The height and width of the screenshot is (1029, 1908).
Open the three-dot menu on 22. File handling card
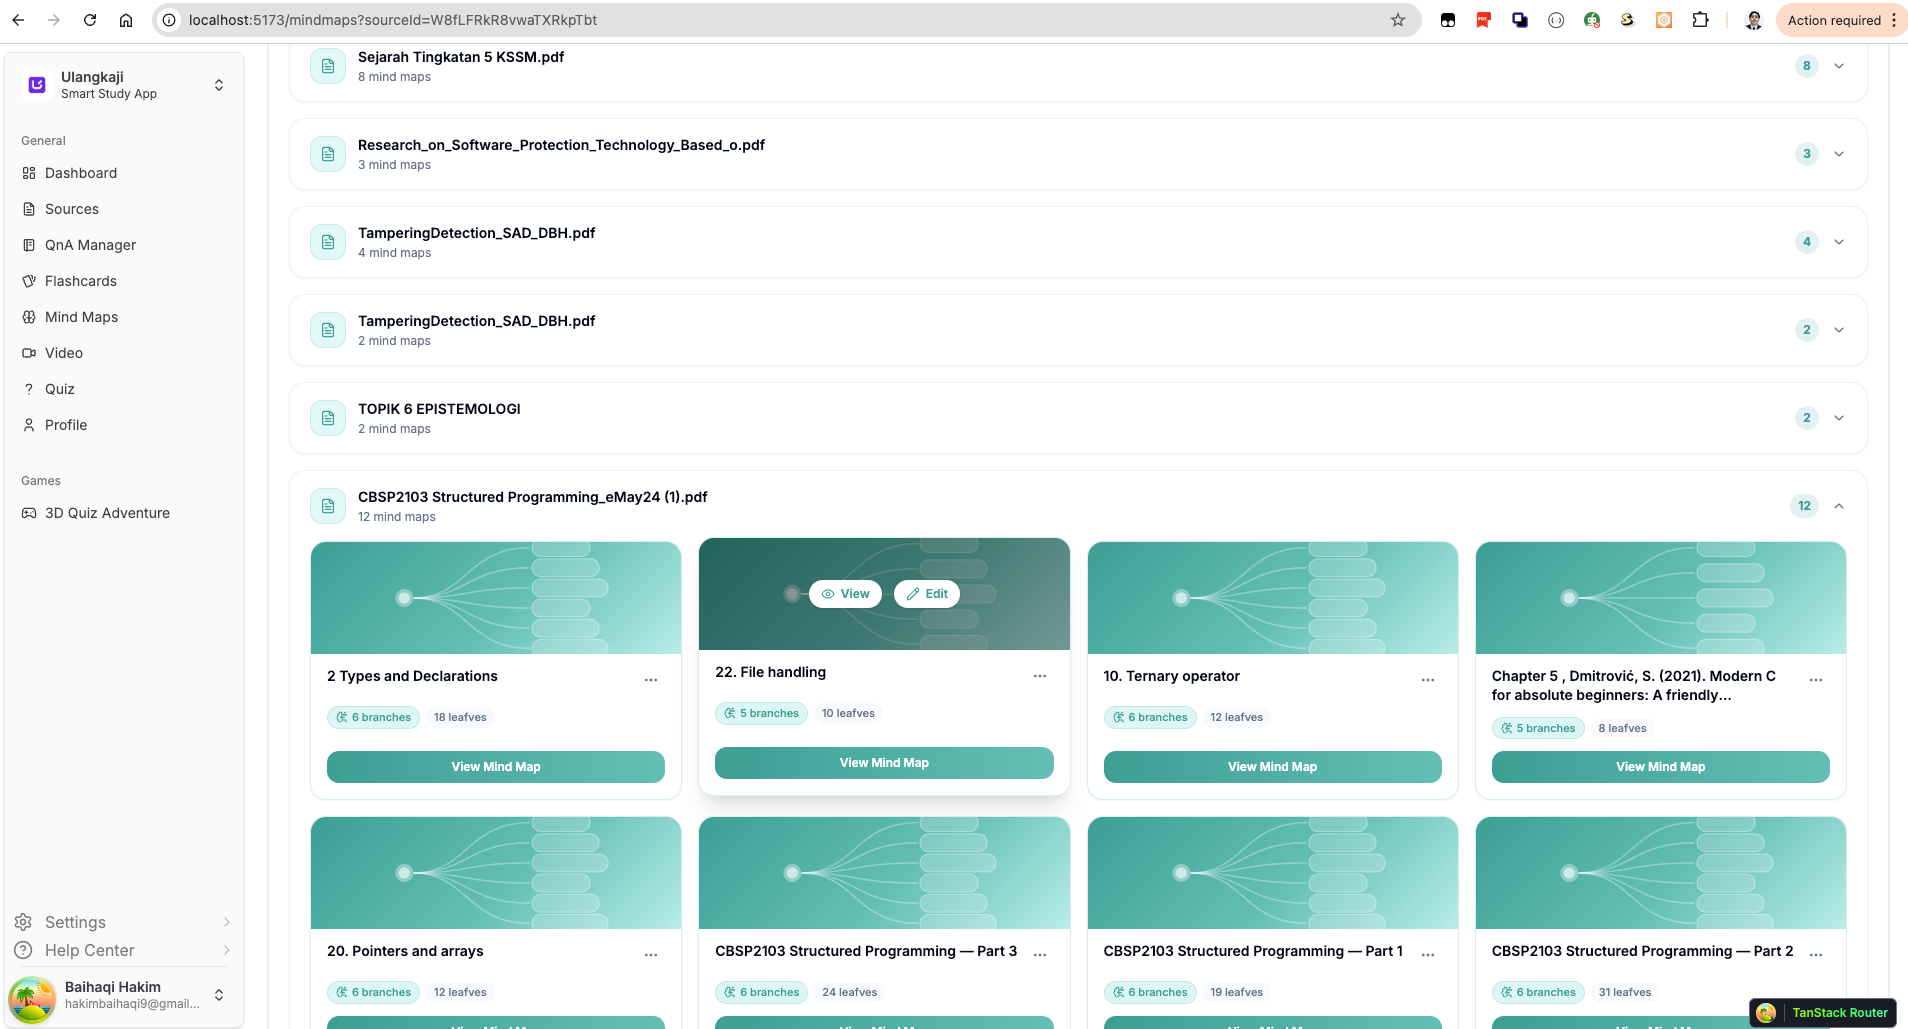point(1039,676)
